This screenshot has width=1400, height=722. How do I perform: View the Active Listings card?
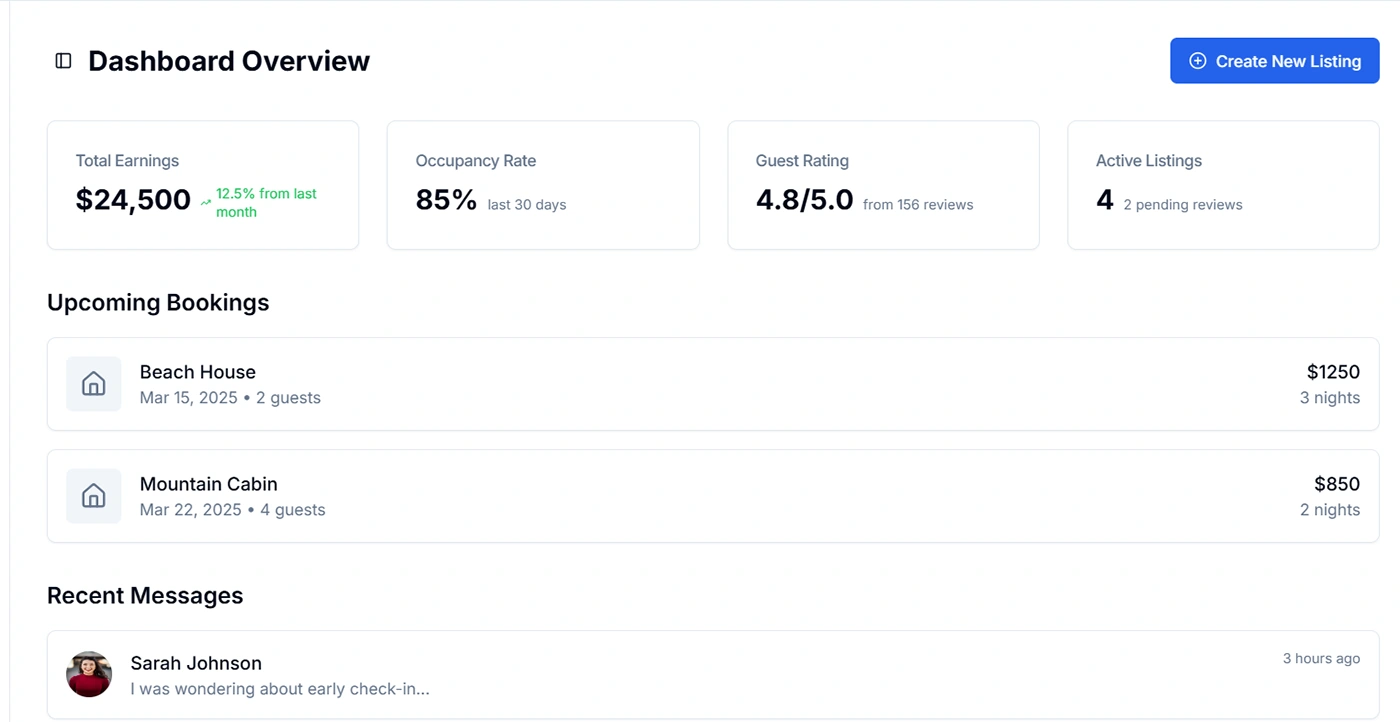tap(1223, 185)
